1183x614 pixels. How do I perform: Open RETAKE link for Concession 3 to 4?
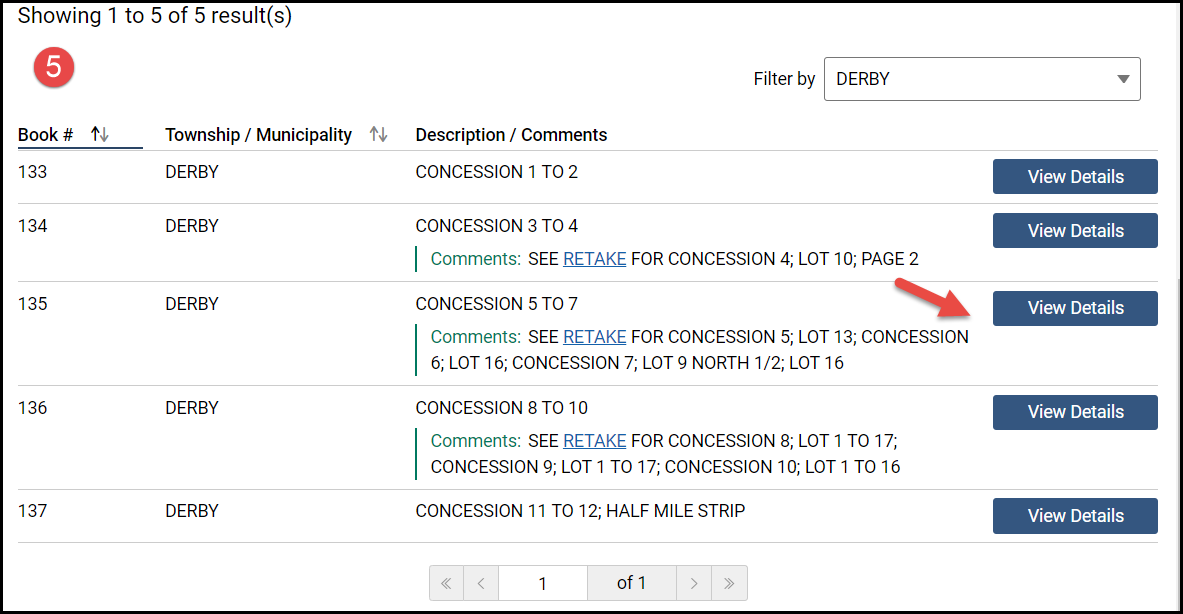594,259
